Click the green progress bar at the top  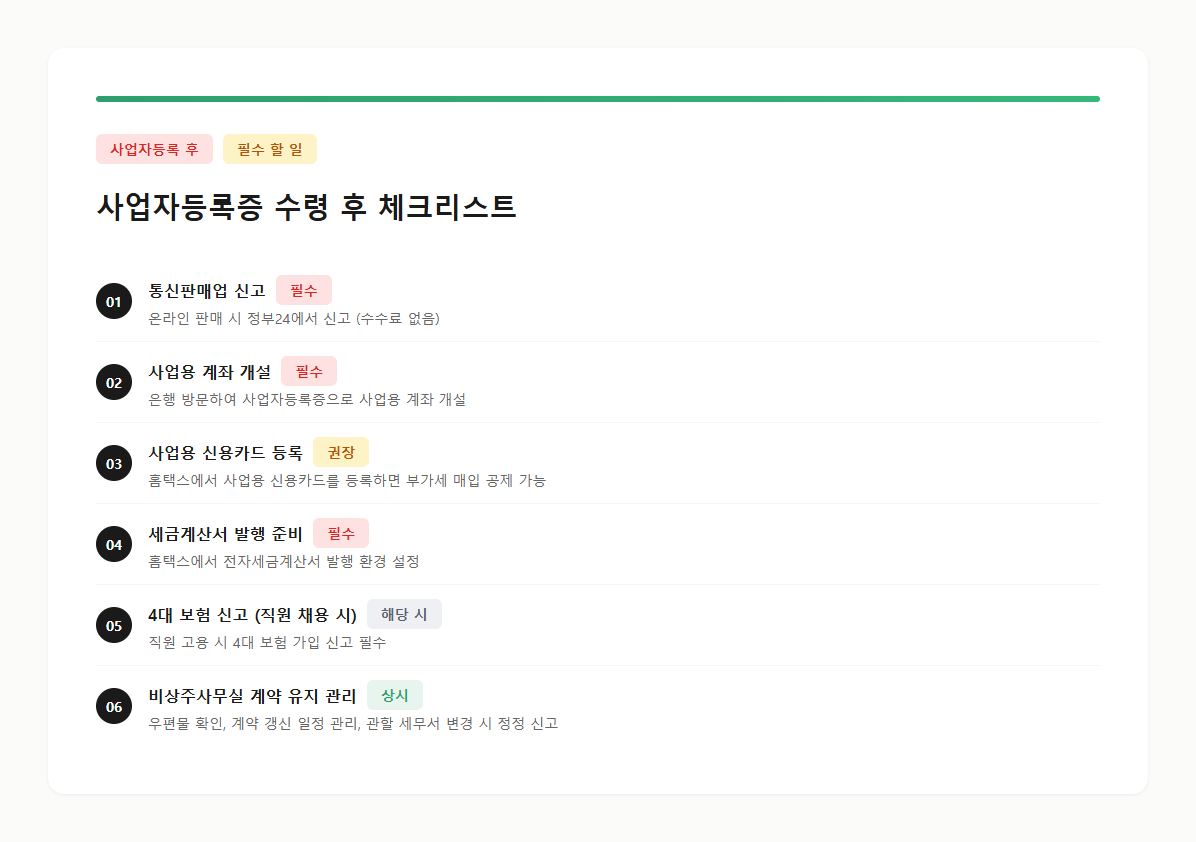click(597, 97)
